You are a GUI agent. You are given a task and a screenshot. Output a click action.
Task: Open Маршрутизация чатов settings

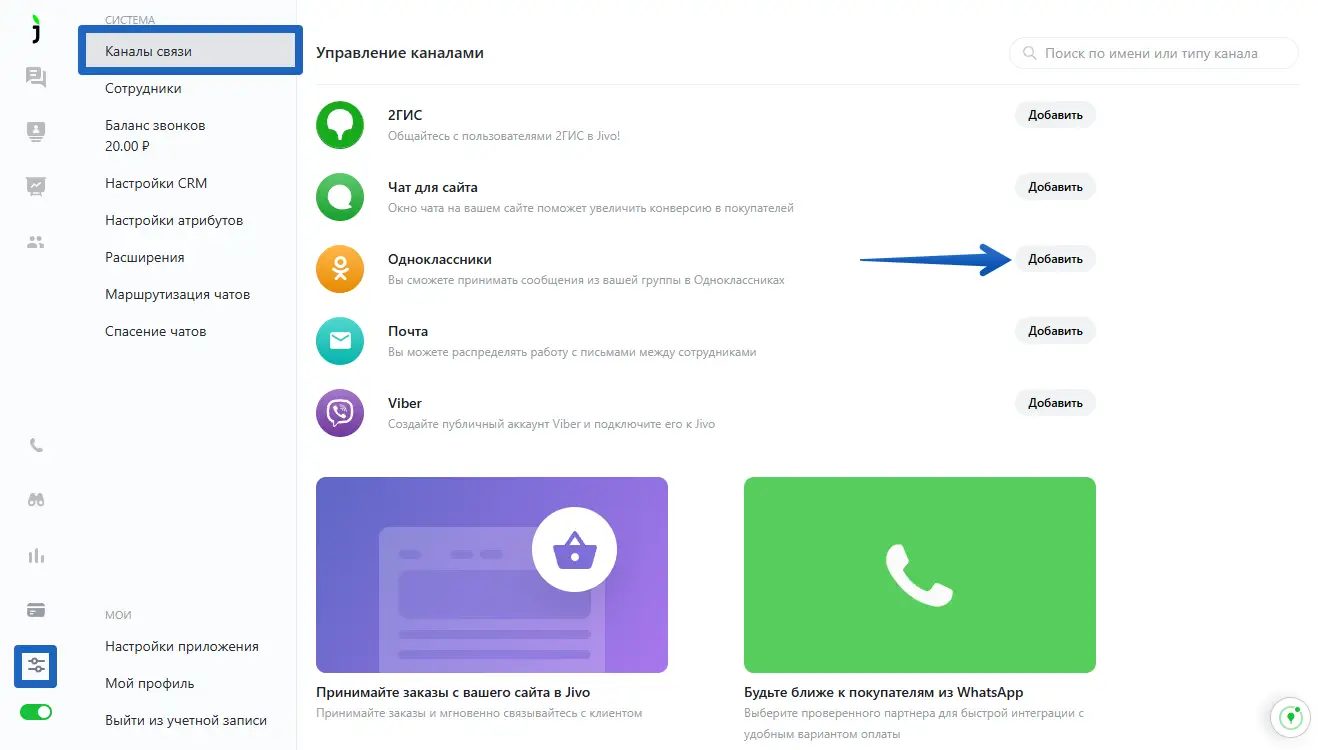177,294
